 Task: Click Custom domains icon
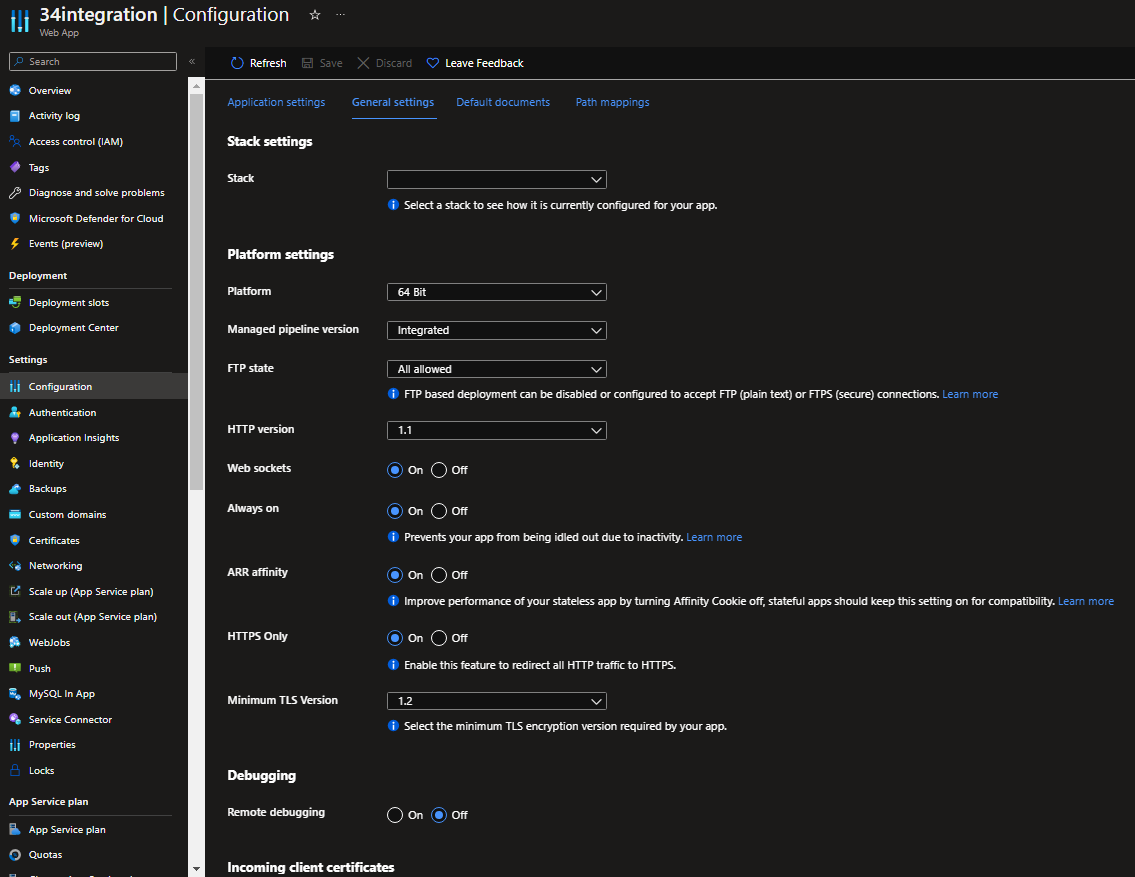point(14,514)
